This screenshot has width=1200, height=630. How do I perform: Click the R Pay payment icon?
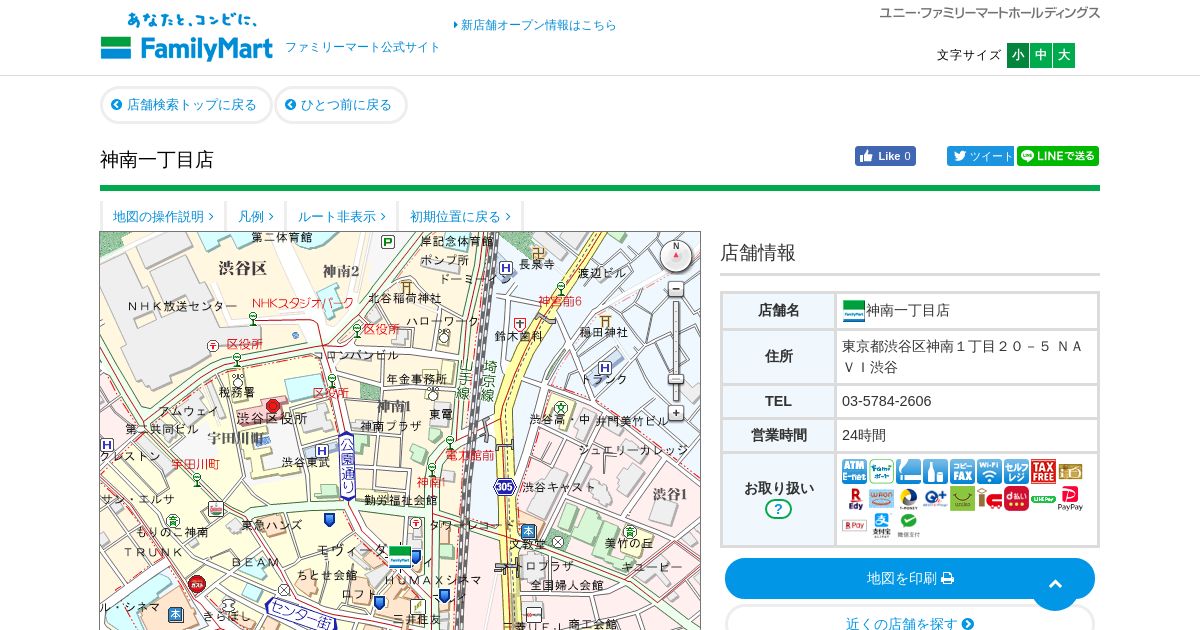tap(854, 525)
